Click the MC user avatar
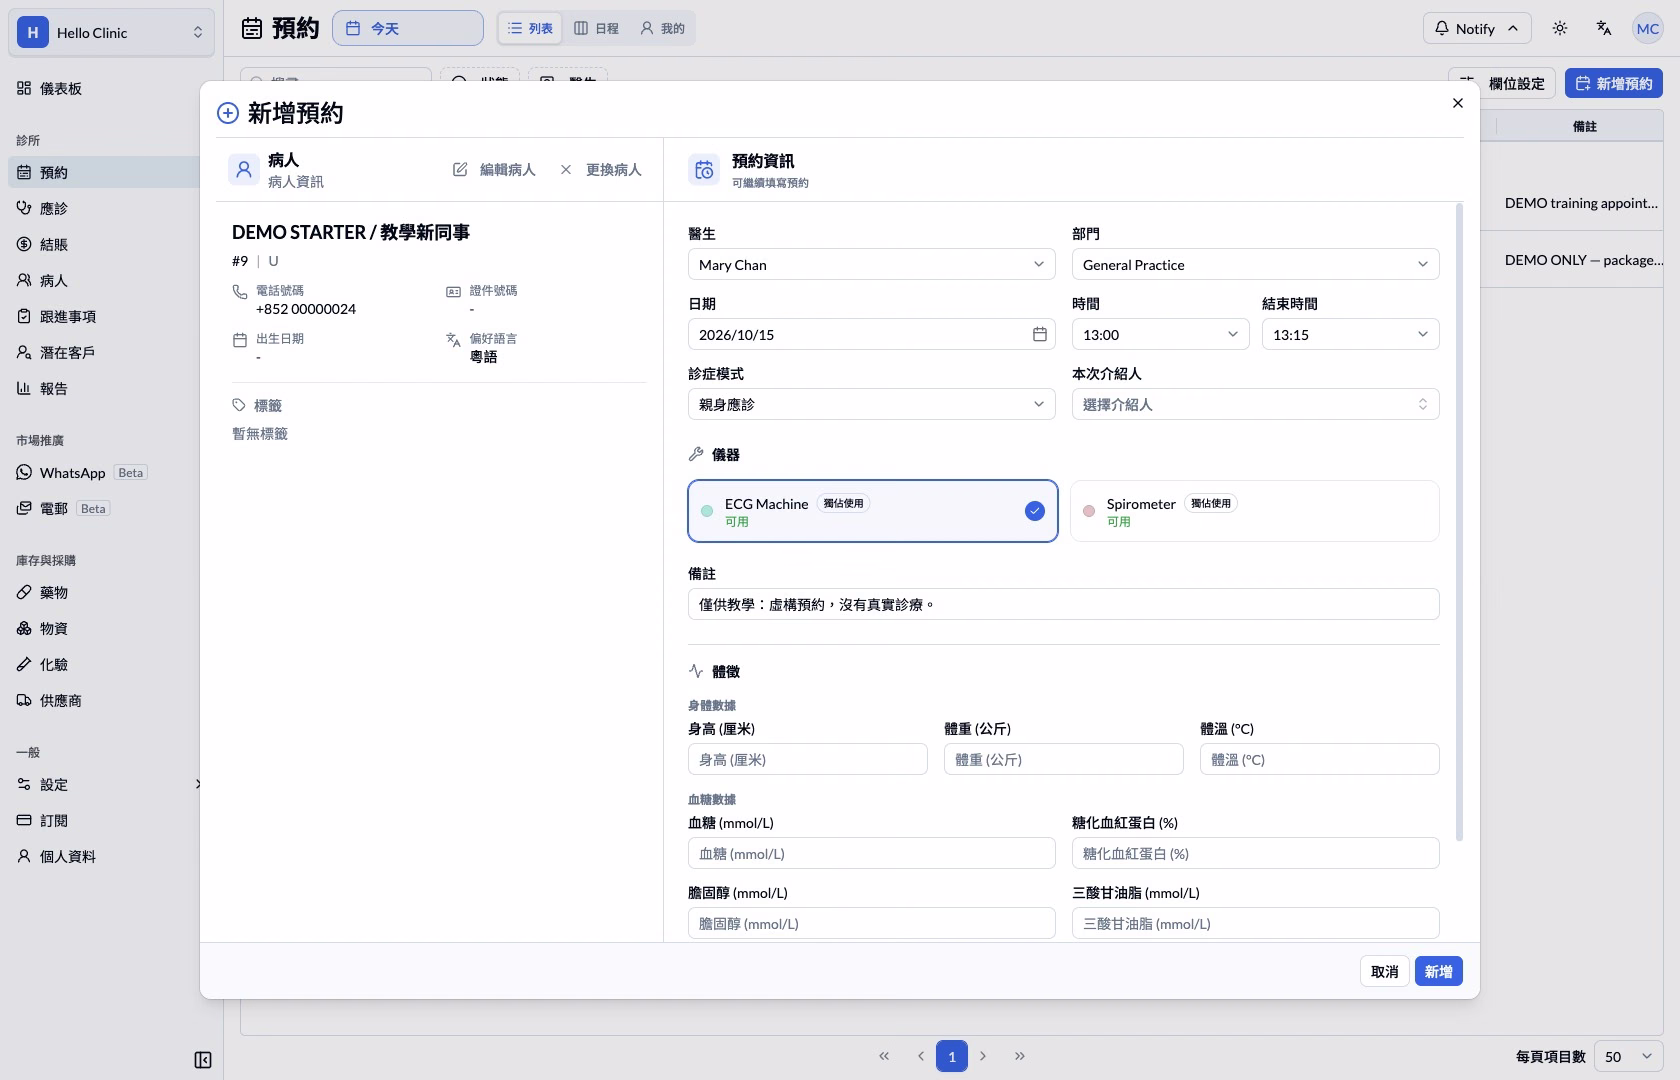Image resolution: width=1680 pixels, height=1080 pixels. (1648, 28)
